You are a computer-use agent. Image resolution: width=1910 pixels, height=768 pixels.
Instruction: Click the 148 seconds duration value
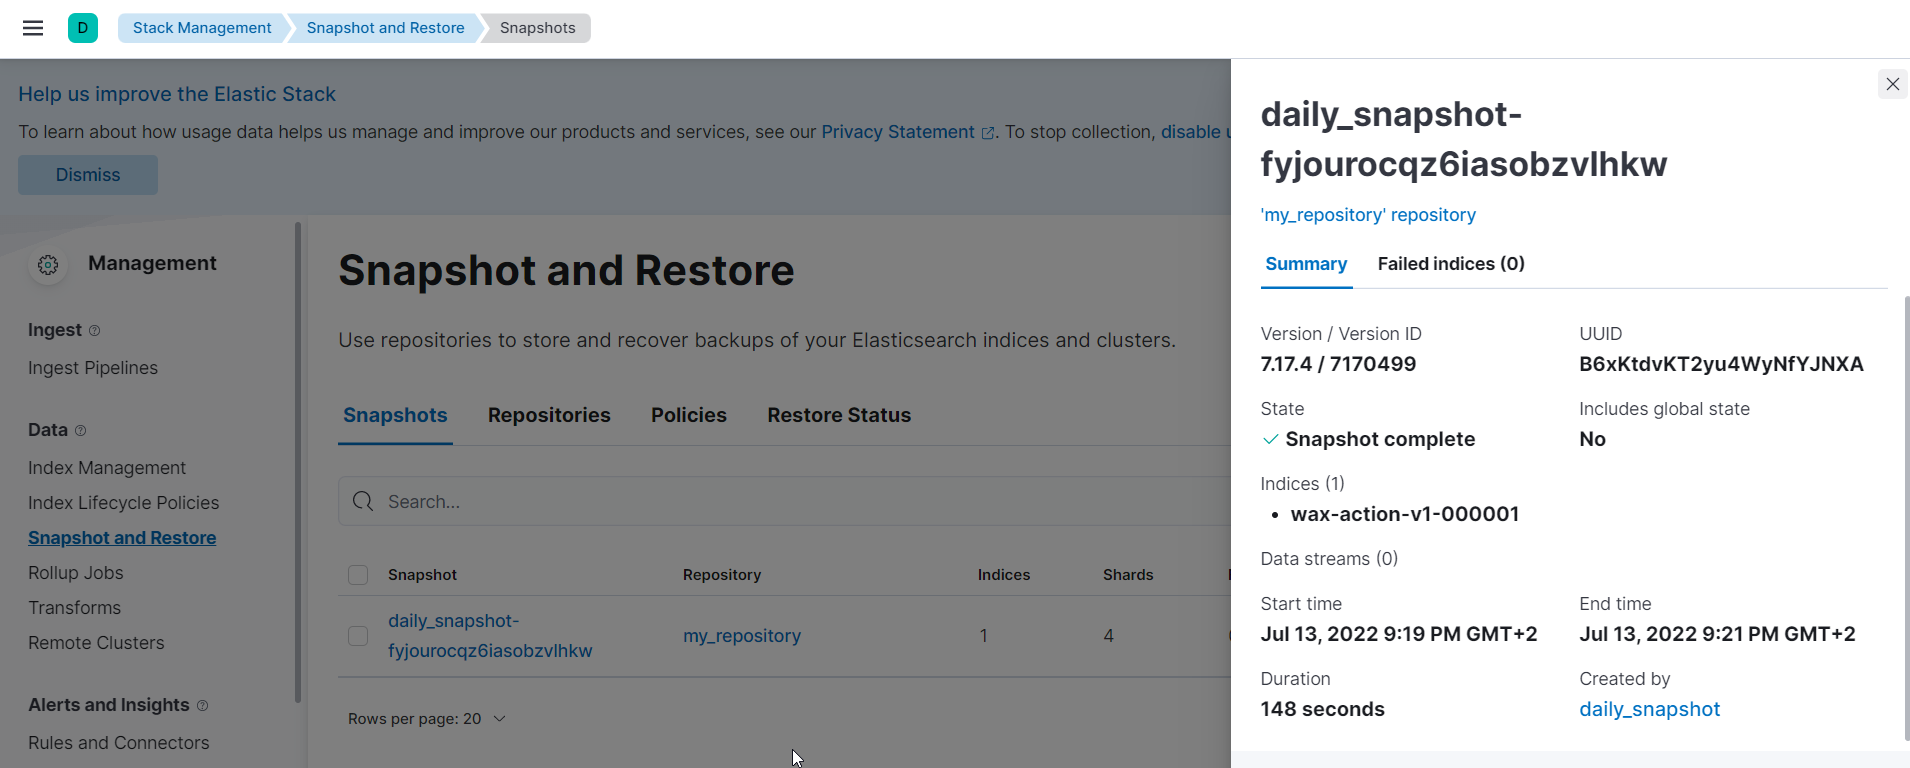click(1322, 709)
